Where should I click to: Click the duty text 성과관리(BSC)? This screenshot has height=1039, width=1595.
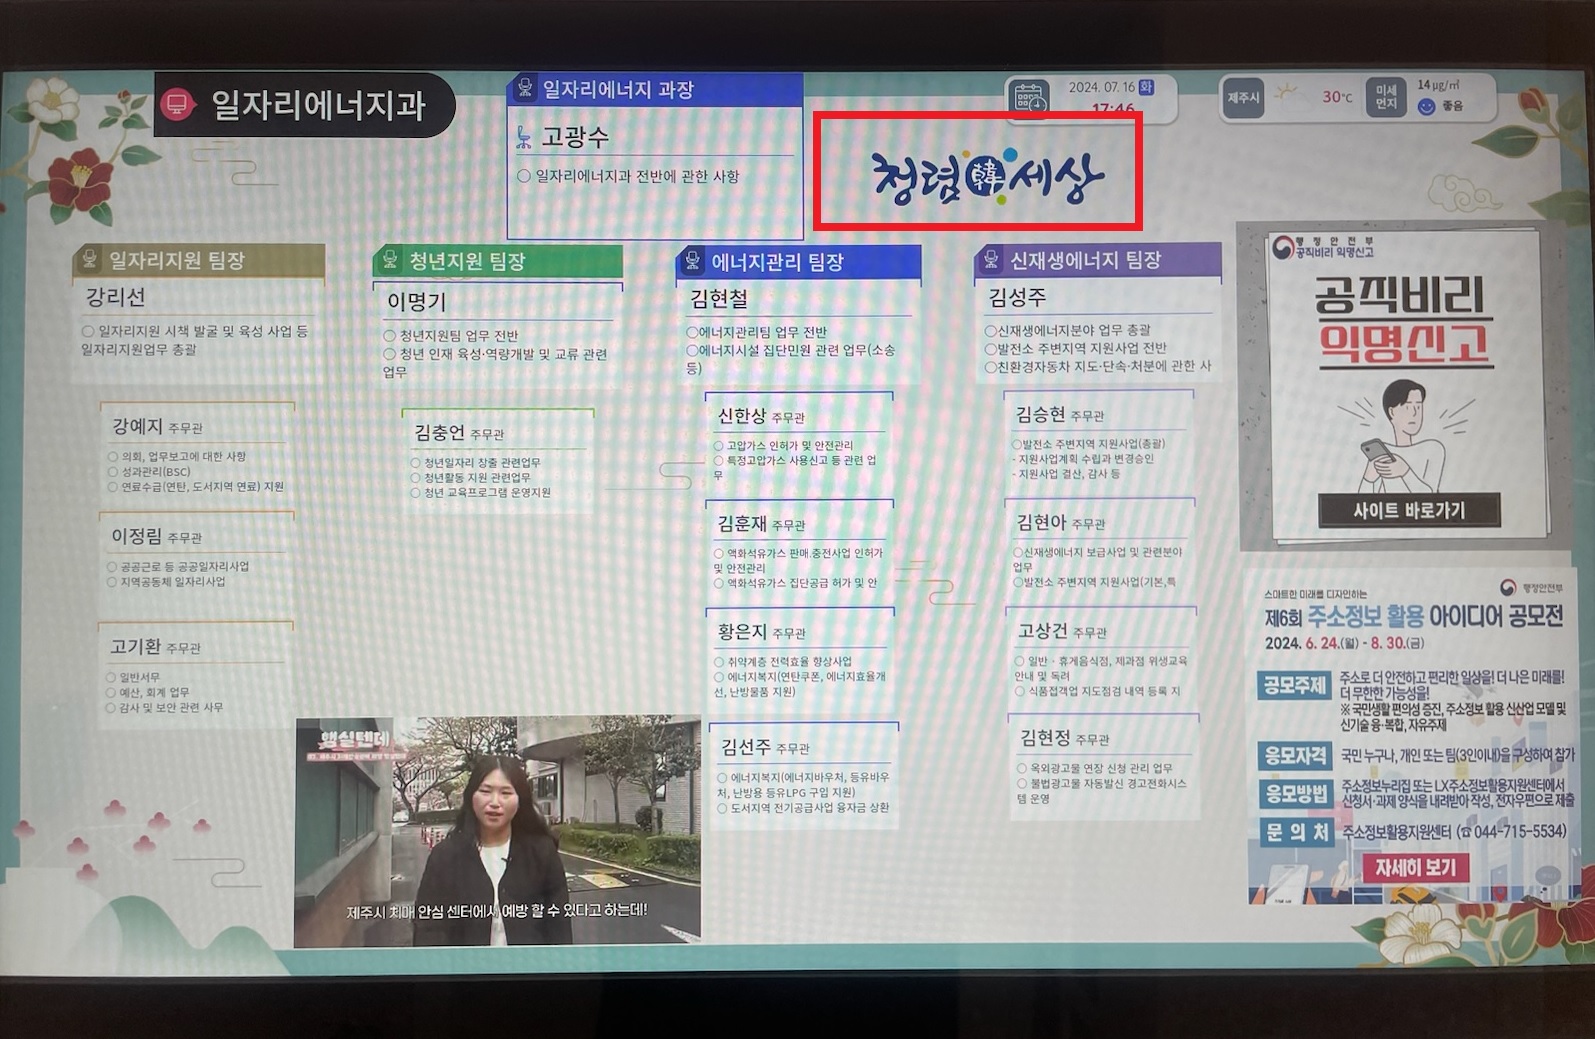[155, 471]
